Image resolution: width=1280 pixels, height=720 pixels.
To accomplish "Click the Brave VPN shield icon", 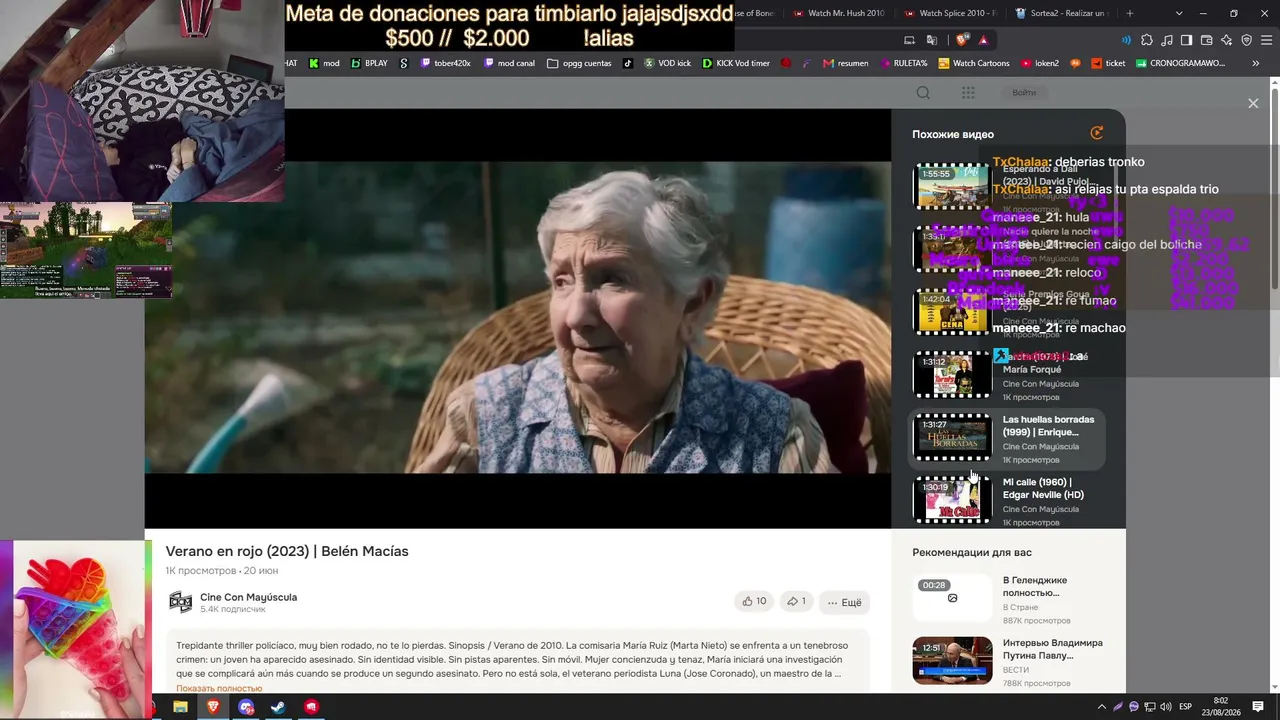I will (x=1247, y=40).
